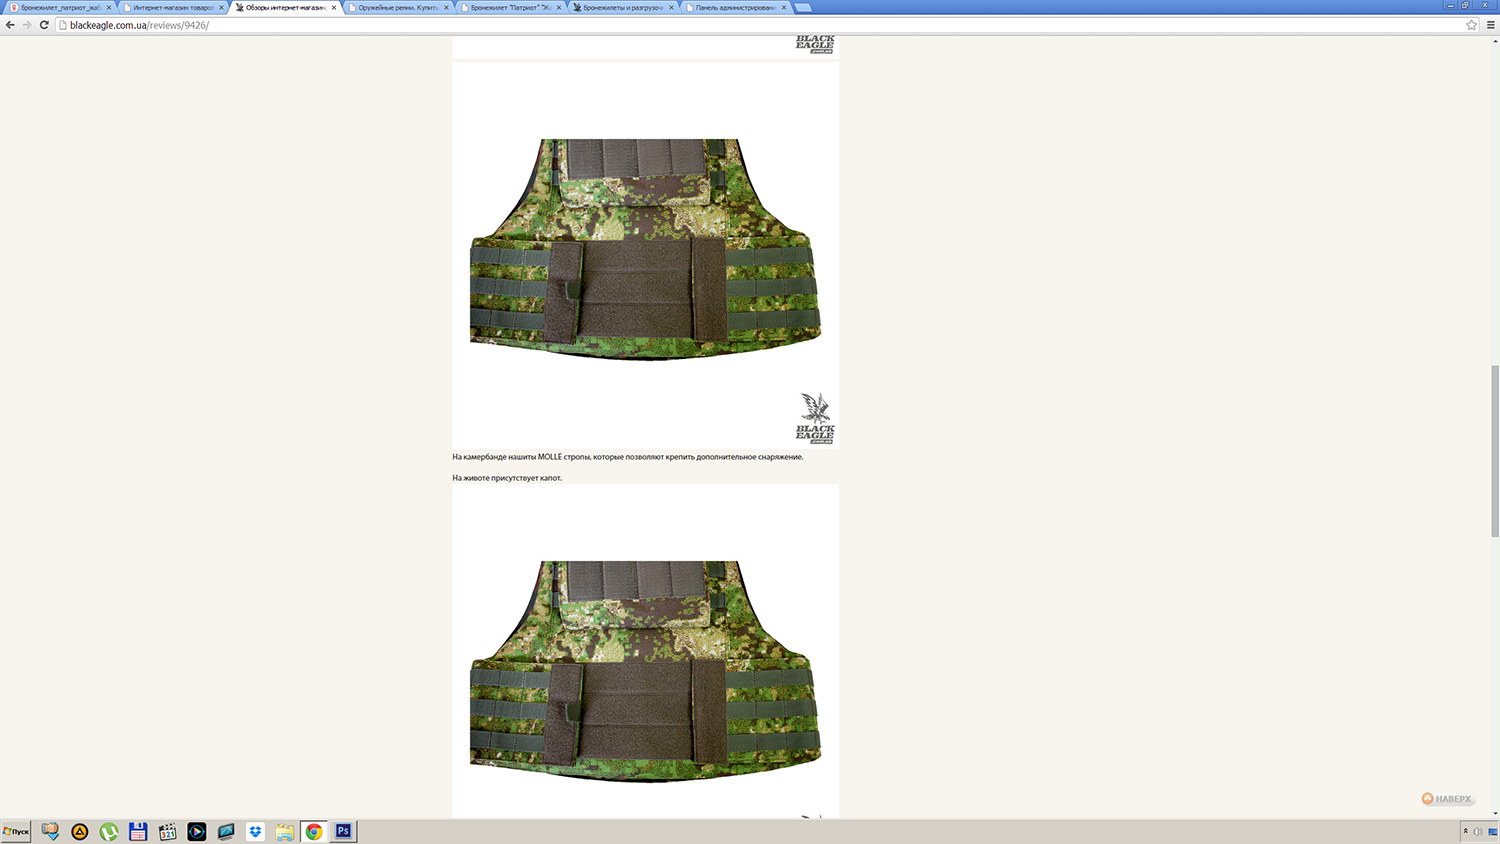
Task: Click the URL address bar
Action: click(x=700, y=25)
